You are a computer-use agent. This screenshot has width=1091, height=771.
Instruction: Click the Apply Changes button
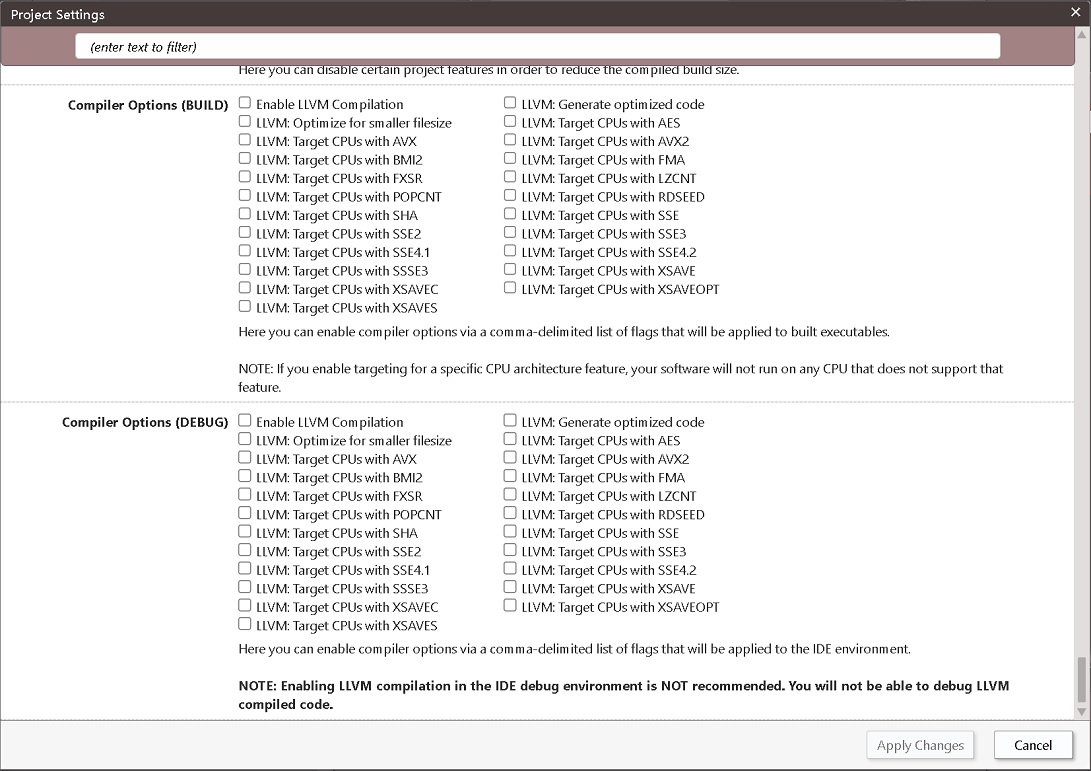pos(920,745)
